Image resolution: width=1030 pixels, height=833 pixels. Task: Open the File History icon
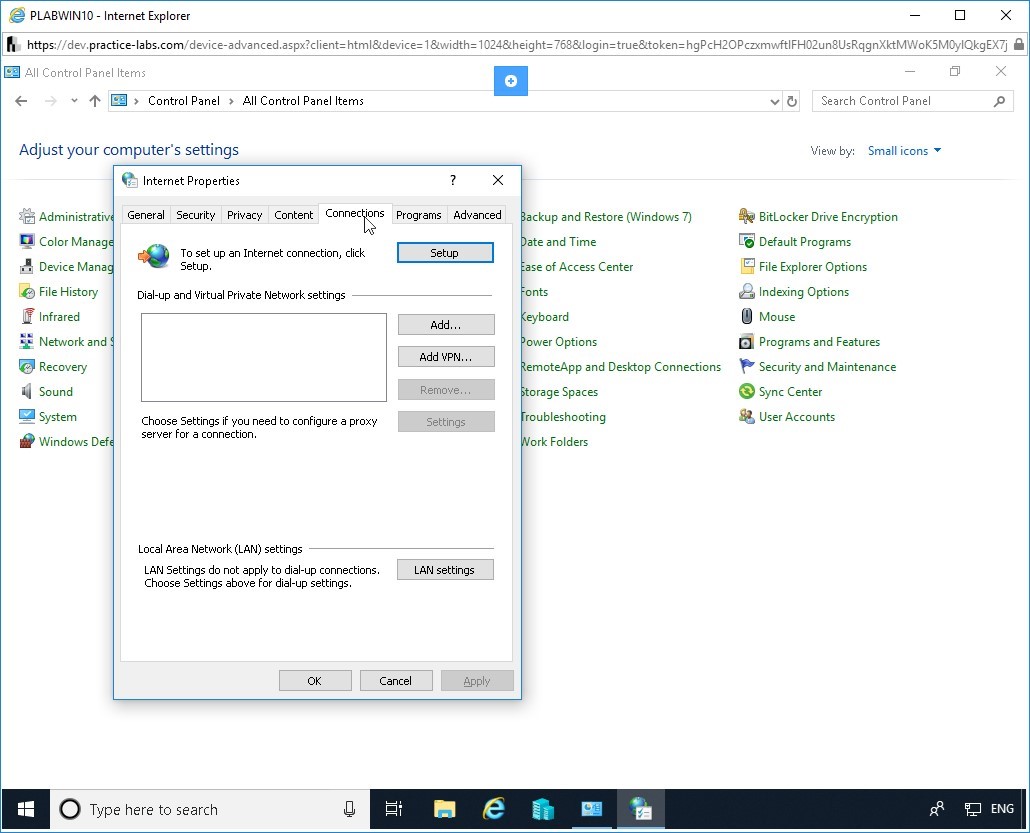pyautogui.click(x=27, y=291)
